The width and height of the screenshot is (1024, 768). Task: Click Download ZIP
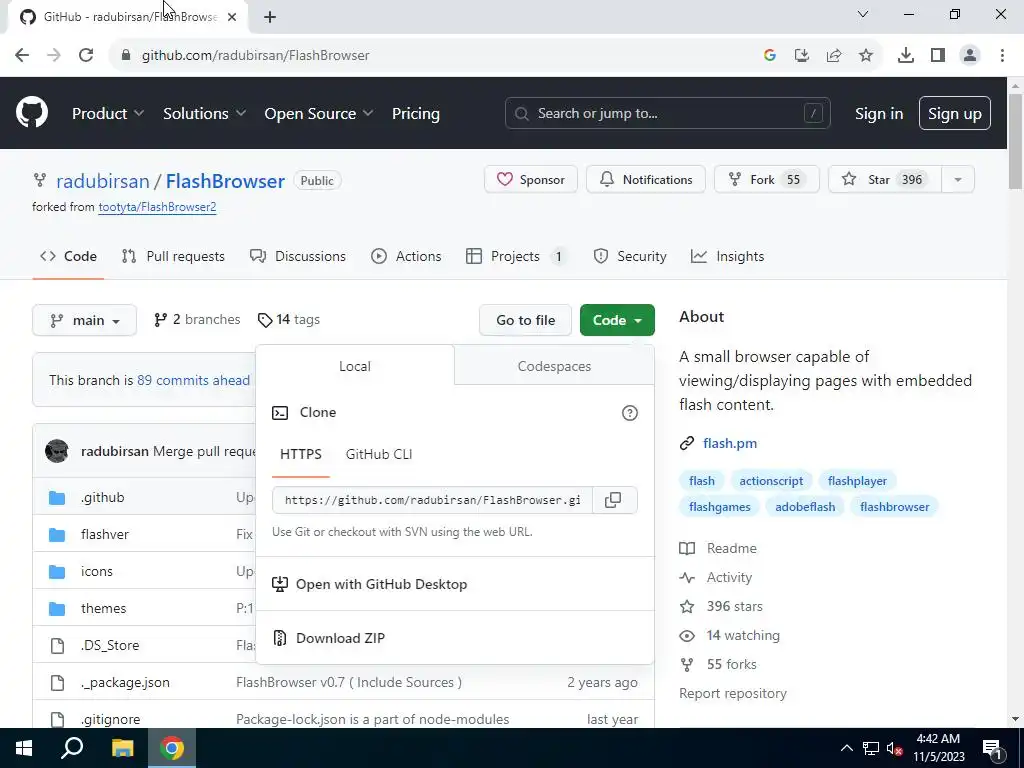(x=340, y=638)
